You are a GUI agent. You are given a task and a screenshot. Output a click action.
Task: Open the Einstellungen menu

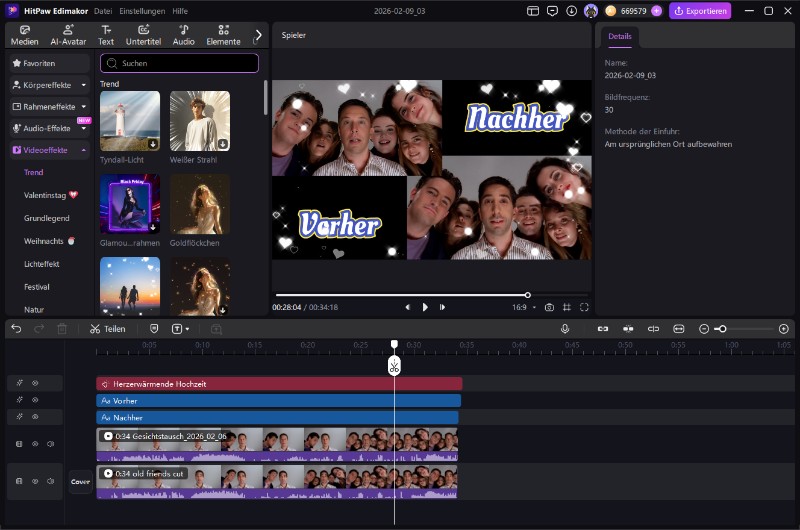142,11
